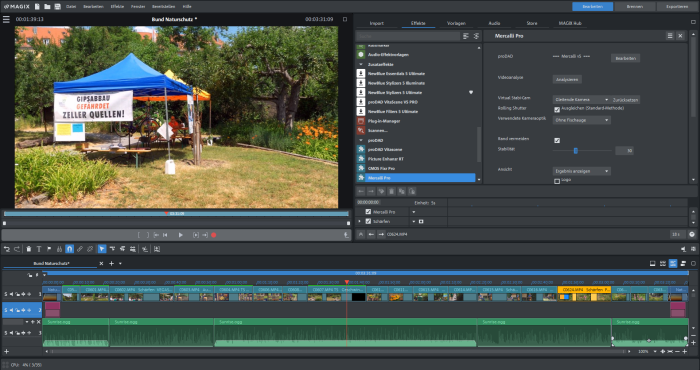Select the single-object mouse mode arrow
Screen dimensions: 700x370
point(102,249)
